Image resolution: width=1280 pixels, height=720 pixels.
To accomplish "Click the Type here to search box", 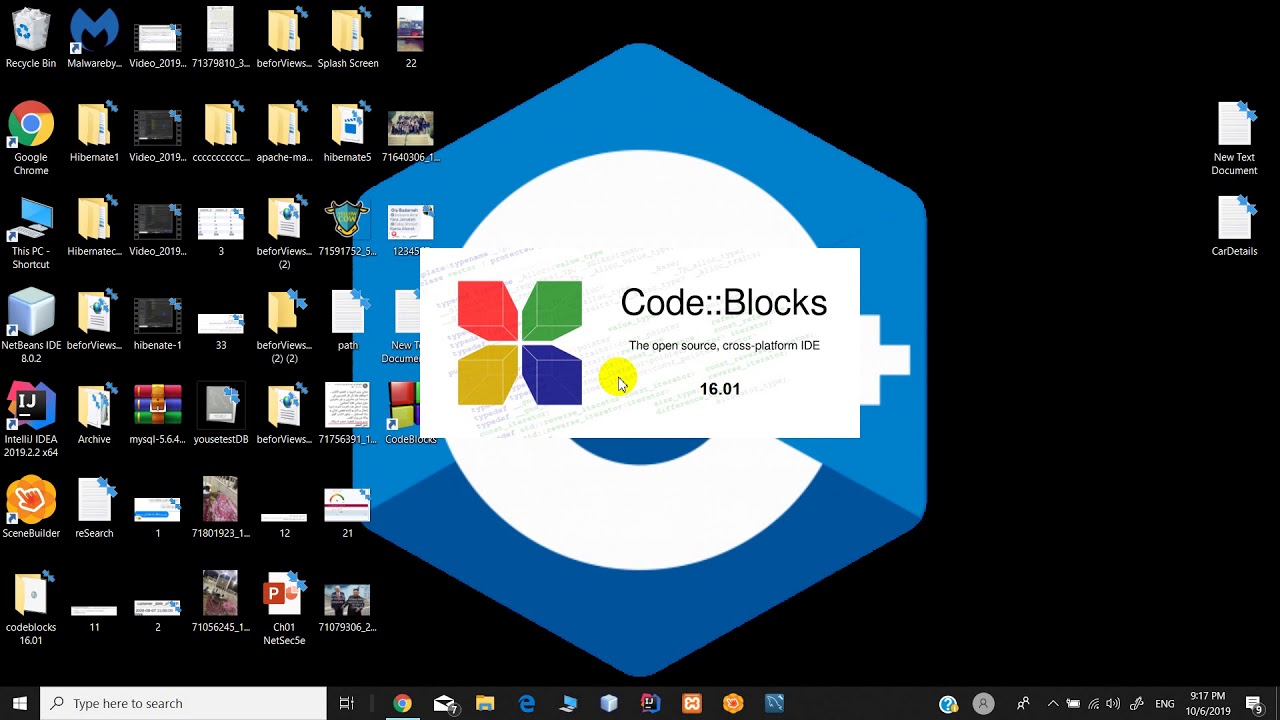I will [183, 703].
